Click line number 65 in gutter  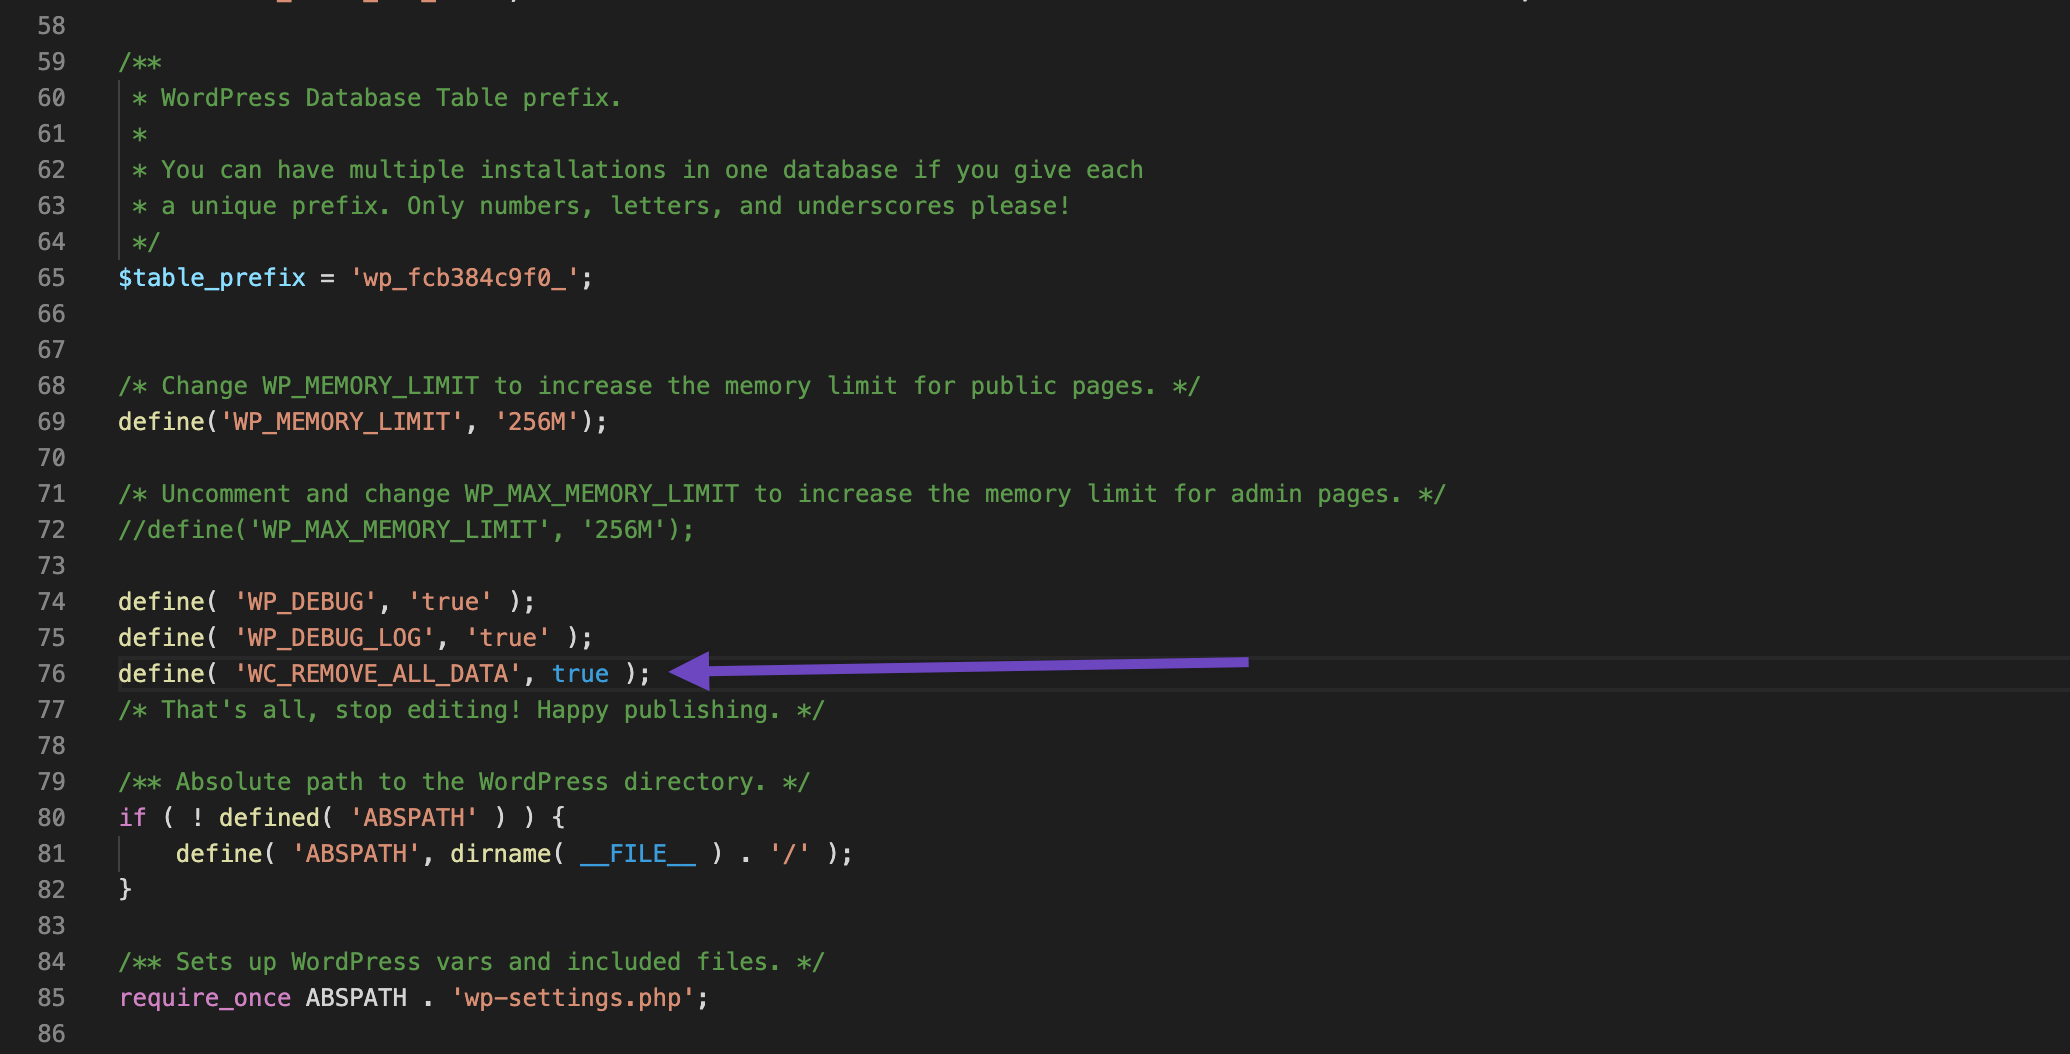[x=51, y=278]
